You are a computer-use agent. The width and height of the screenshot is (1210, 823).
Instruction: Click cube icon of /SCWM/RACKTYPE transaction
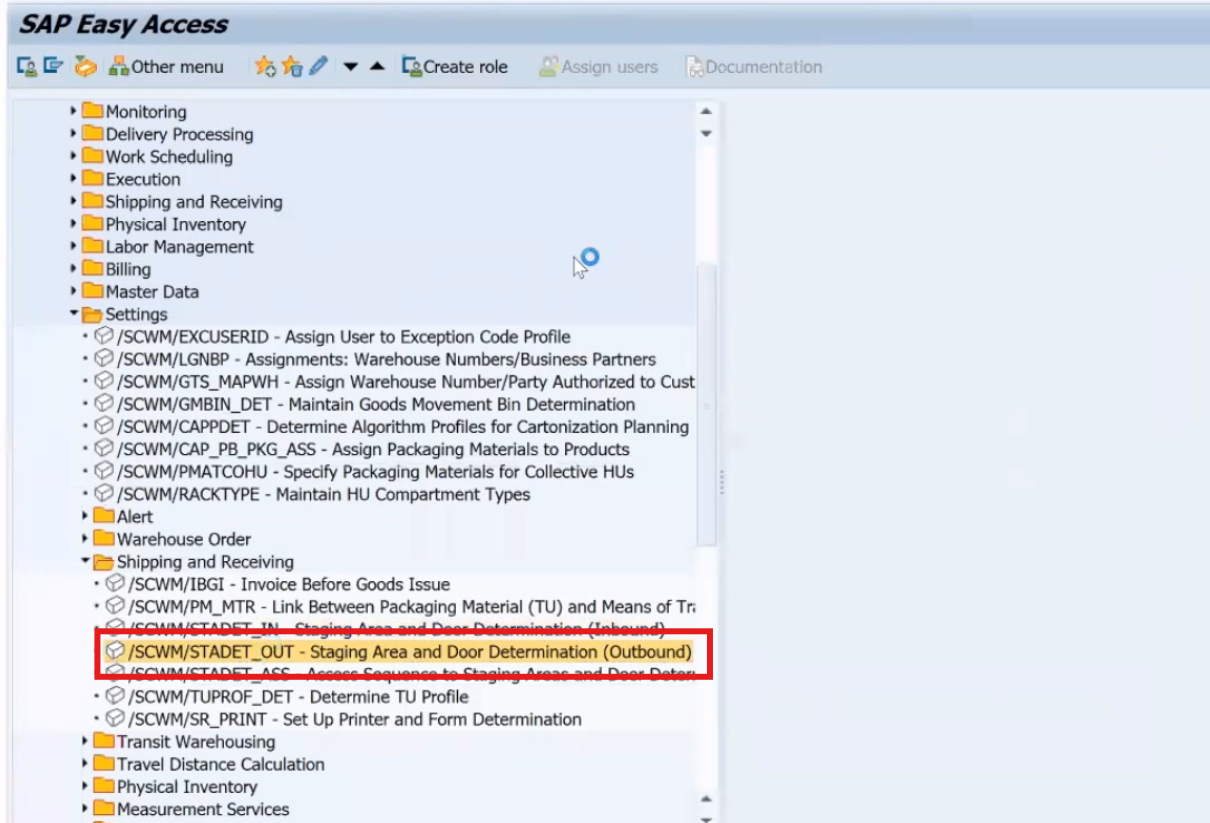coord(103,494)
